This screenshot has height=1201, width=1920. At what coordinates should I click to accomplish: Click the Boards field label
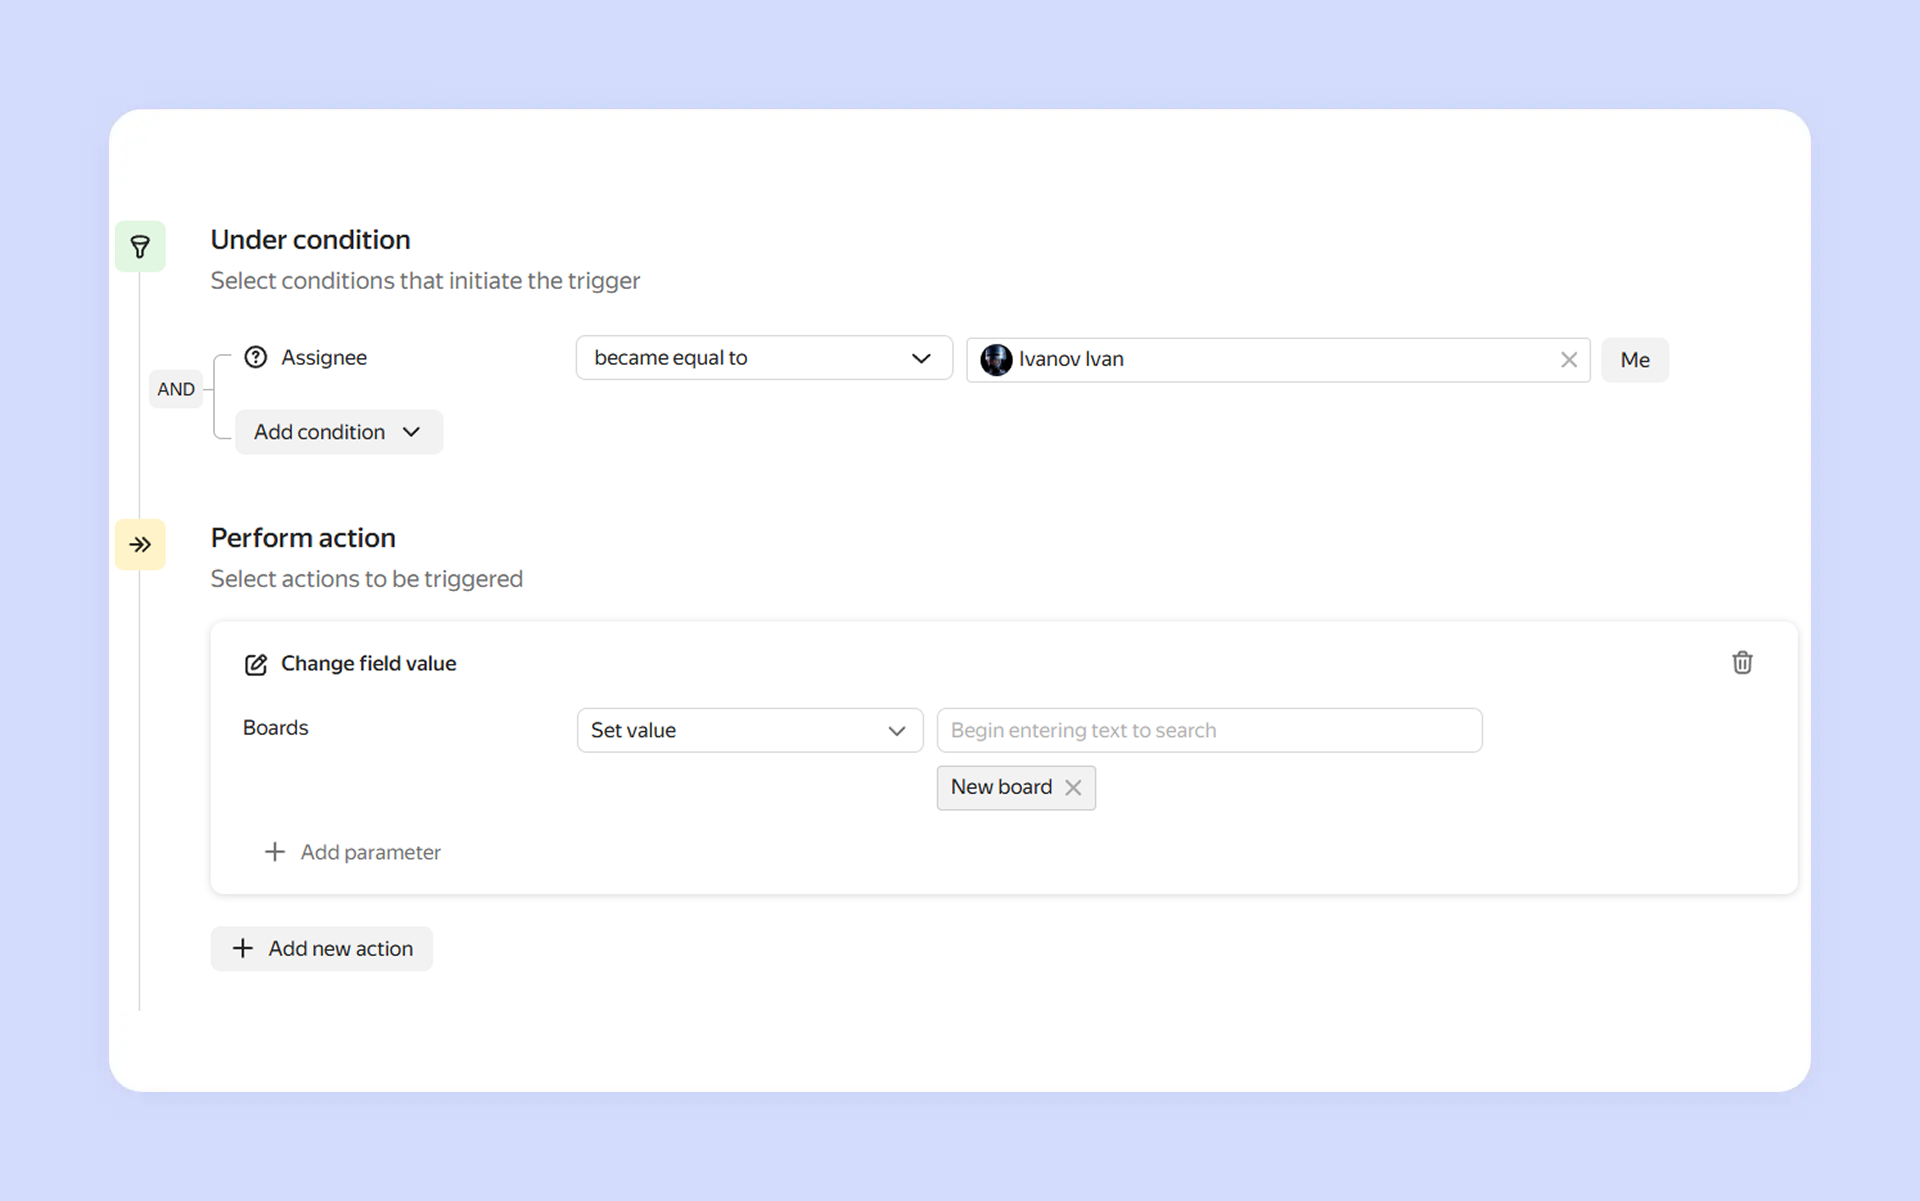point(276,728)
